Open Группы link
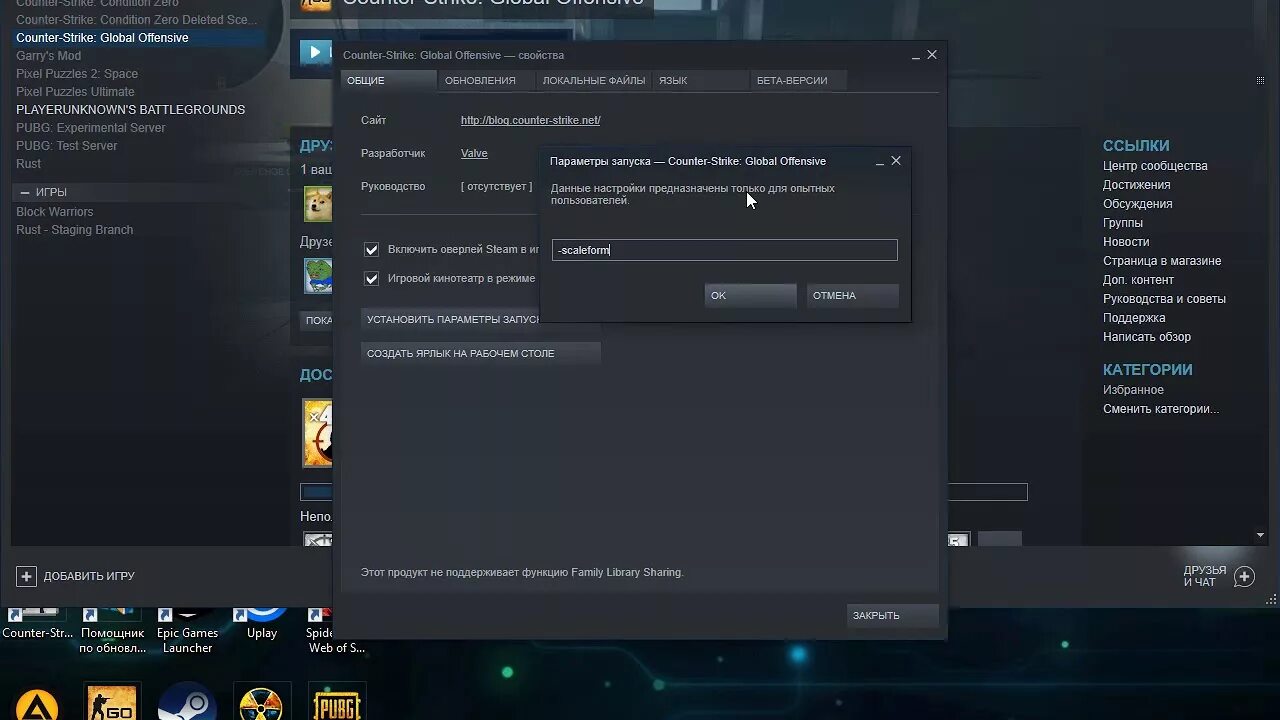 click(1123, 223)
